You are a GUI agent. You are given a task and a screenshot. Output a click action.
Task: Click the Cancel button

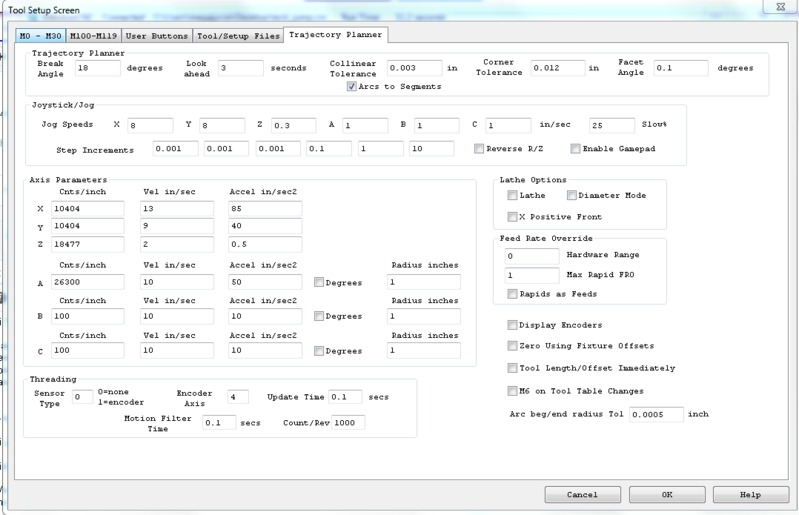coord(581,495)
